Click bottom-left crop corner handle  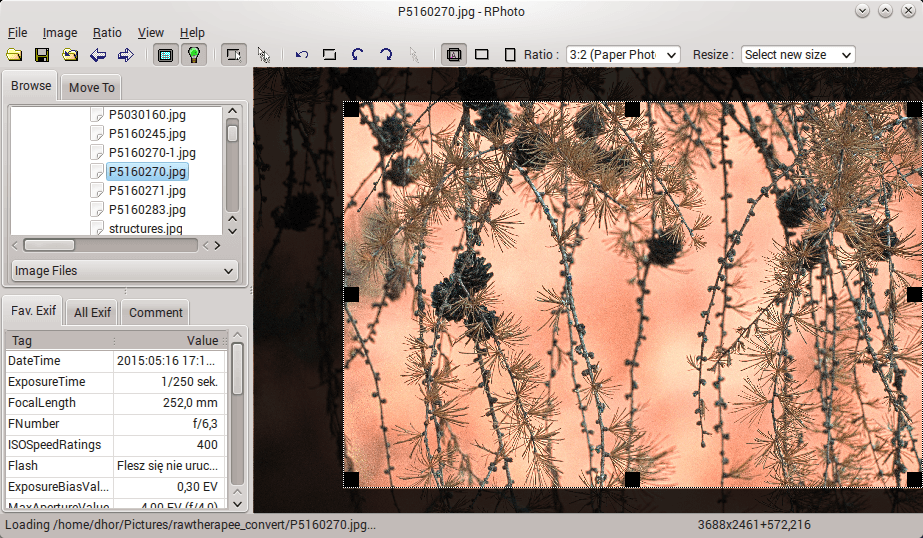pos(351,480)
